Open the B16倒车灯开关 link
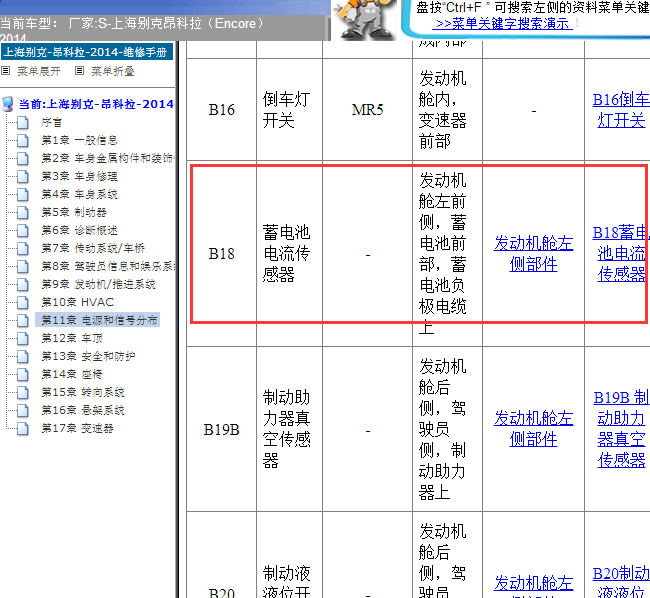The height and width of the screenshot is (598, 650). 621,110
